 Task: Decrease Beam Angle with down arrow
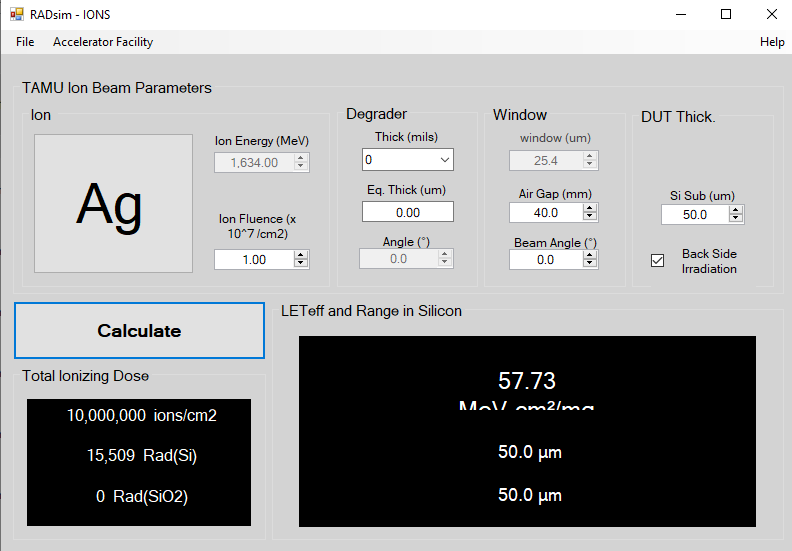point(589,264)
